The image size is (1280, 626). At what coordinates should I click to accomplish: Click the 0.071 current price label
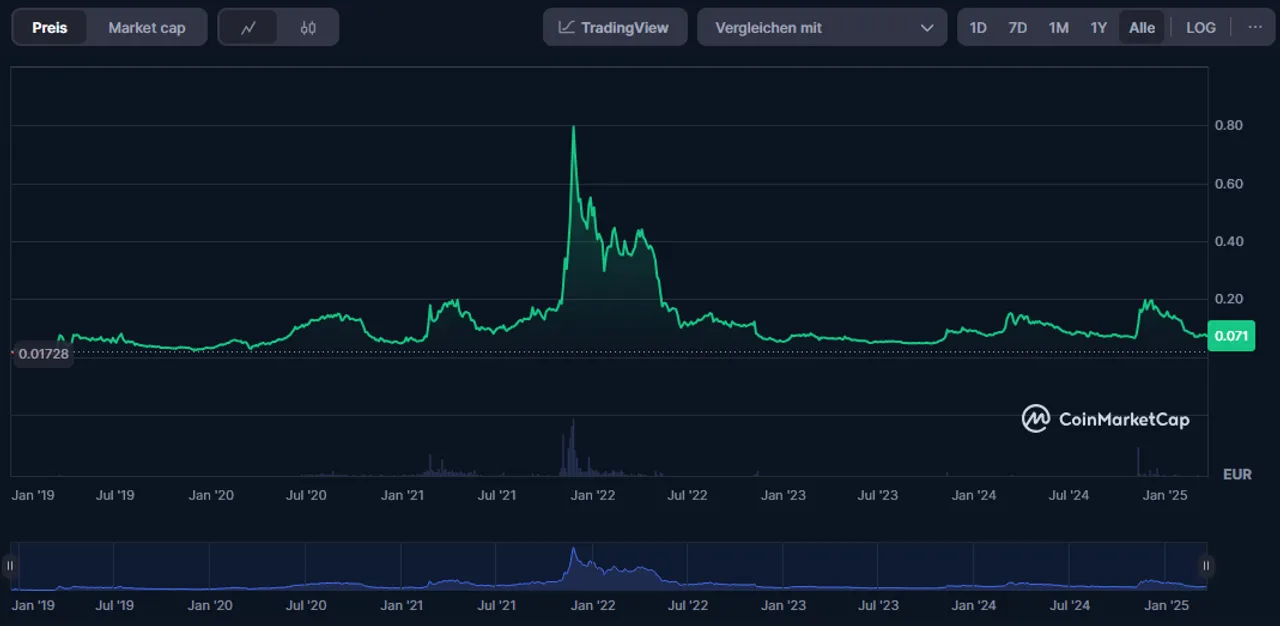(x=1230, y=336)
